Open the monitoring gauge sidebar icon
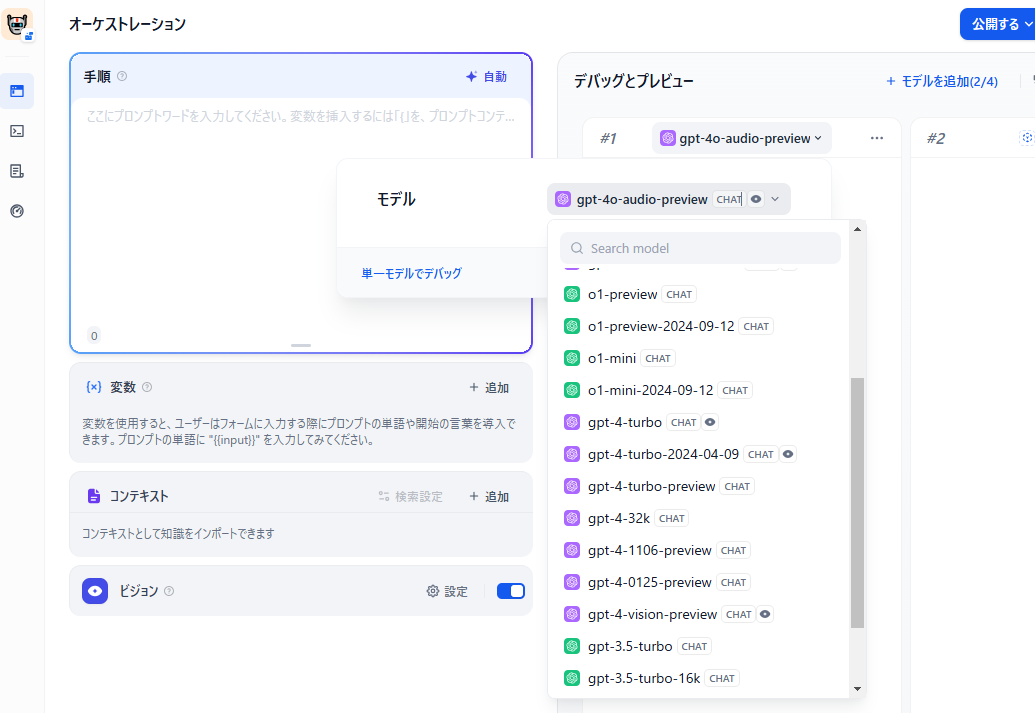 (x=17, y=211)
